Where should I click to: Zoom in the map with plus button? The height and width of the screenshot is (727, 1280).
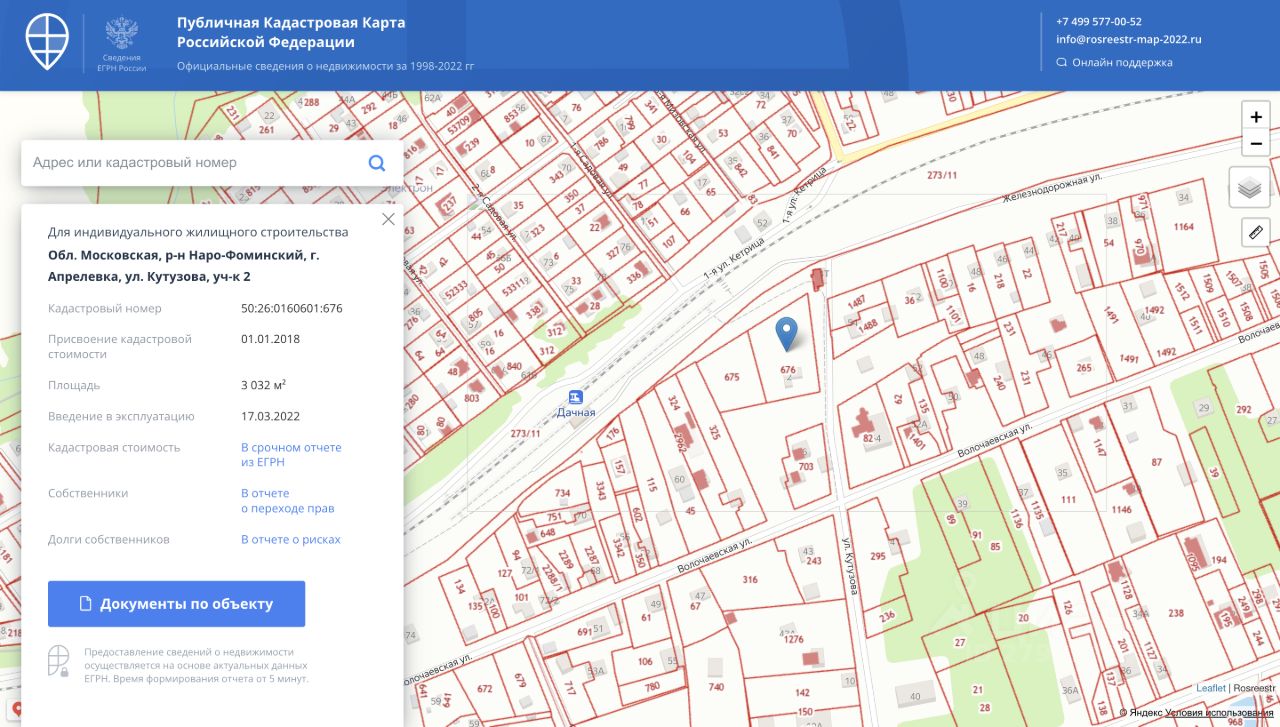pyautogui.click(x=1256, y=117)
